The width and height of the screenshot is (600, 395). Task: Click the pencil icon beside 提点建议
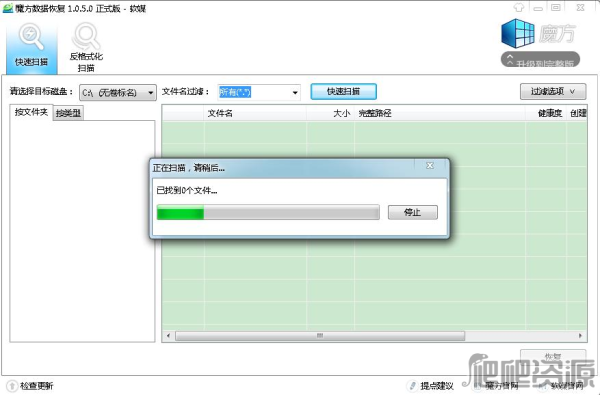click(x=412, y=386)
